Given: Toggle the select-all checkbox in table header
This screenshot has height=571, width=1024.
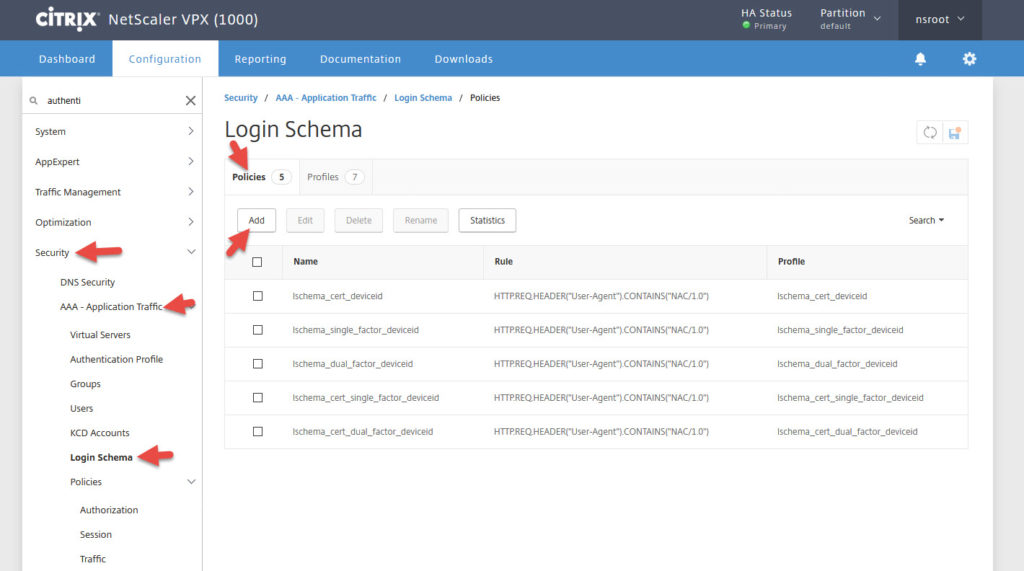Looking at the screenshot, I should (257, 262).
